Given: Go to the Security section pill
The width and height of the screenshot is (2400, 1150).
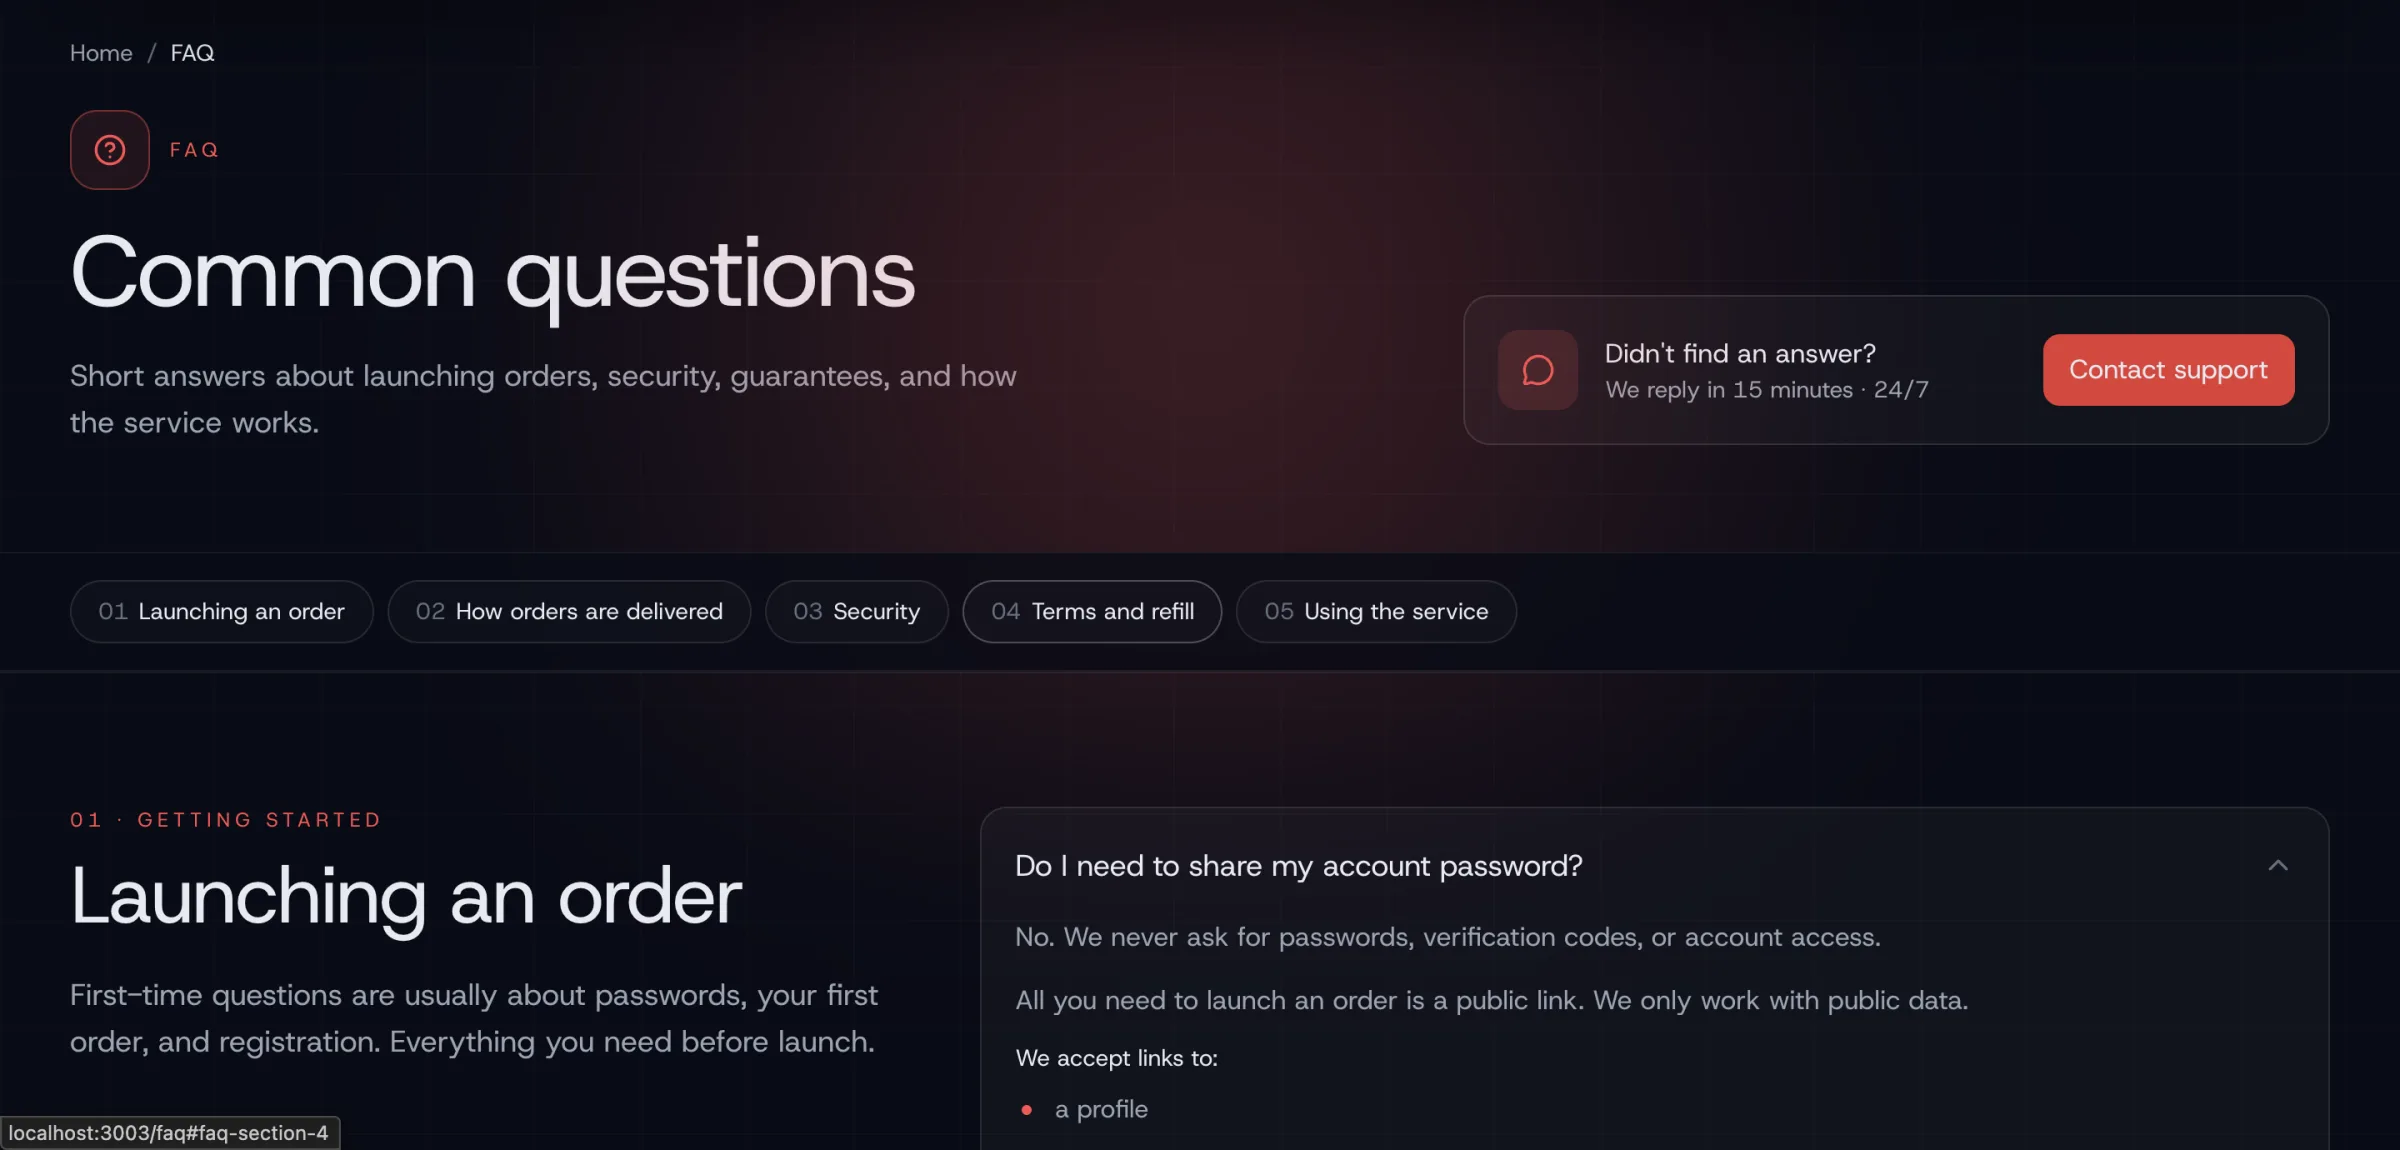Looking at the screenshot, I should coord(856,611).
